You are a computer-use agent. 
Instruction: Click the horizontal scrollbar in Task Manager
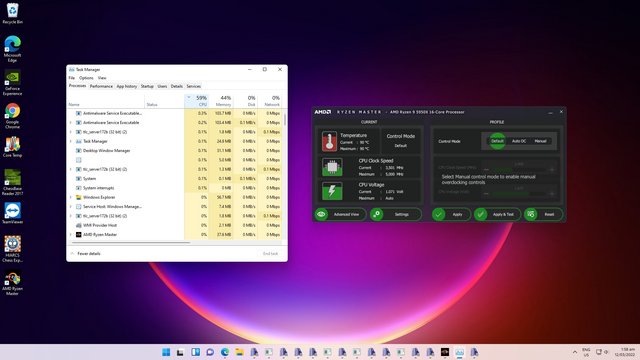pyautogui.click(x=131, y=242)
